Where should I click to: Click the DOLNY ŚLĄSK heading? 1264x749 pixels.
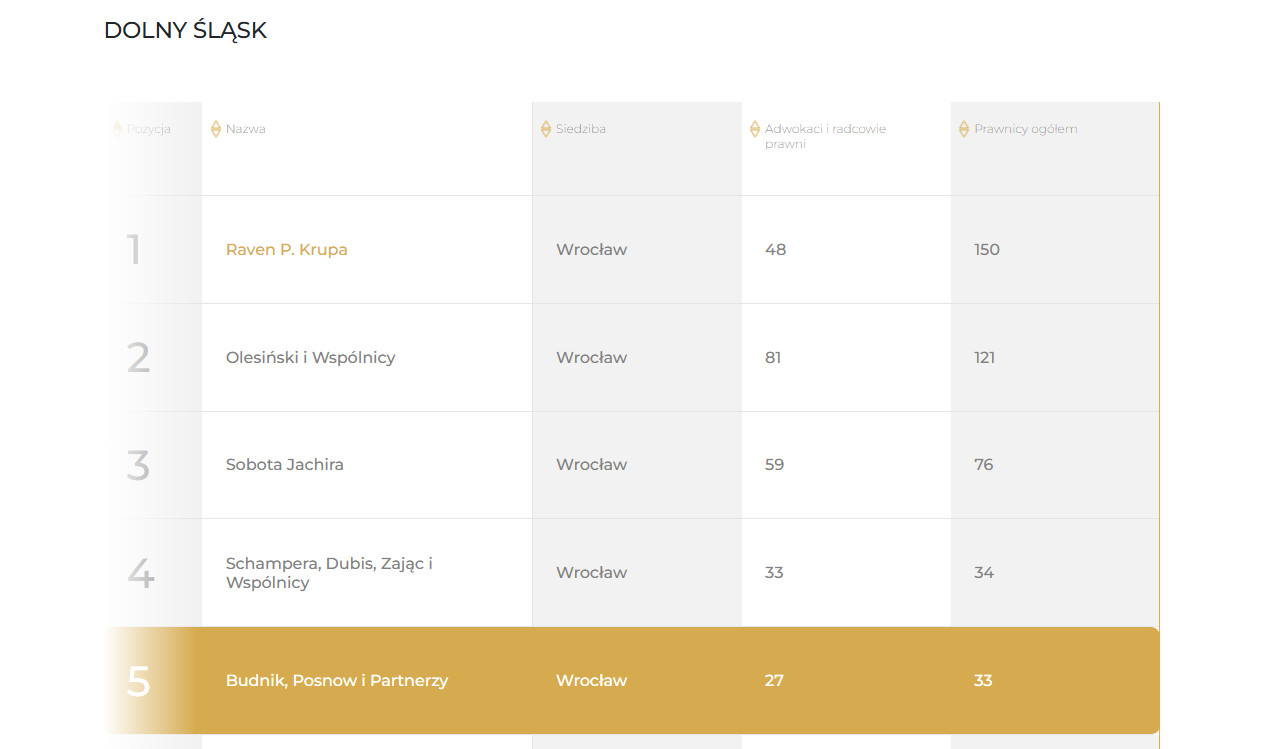coord(186,31)
